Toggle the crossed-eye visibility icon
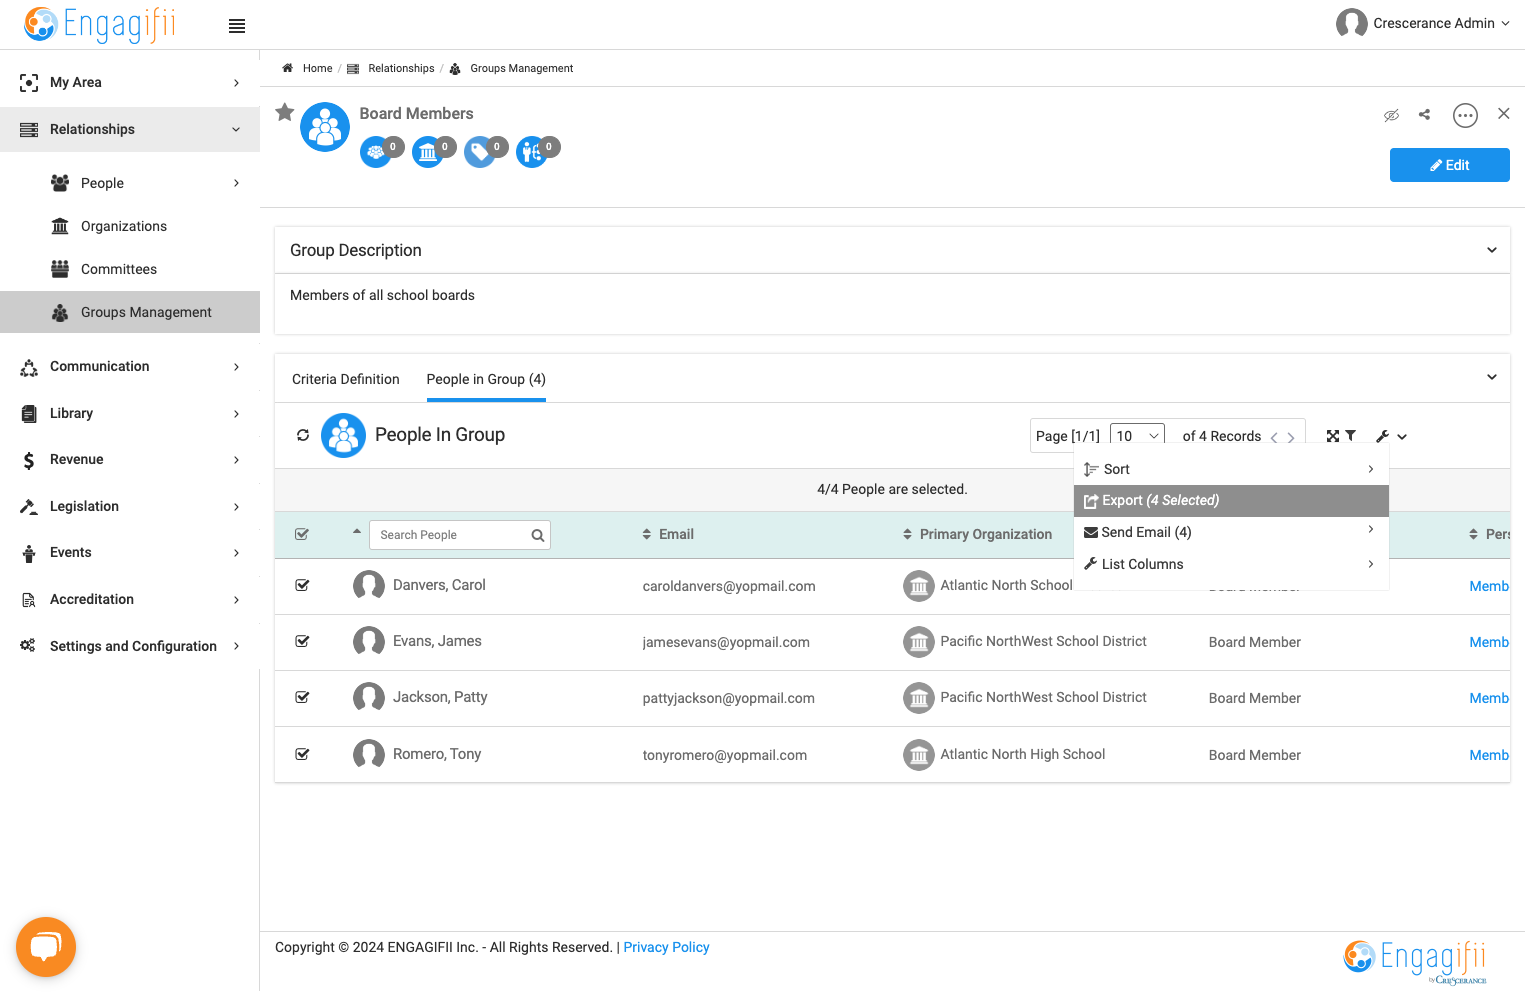This screenshot has height=993, width=1525. [1391, 116]
